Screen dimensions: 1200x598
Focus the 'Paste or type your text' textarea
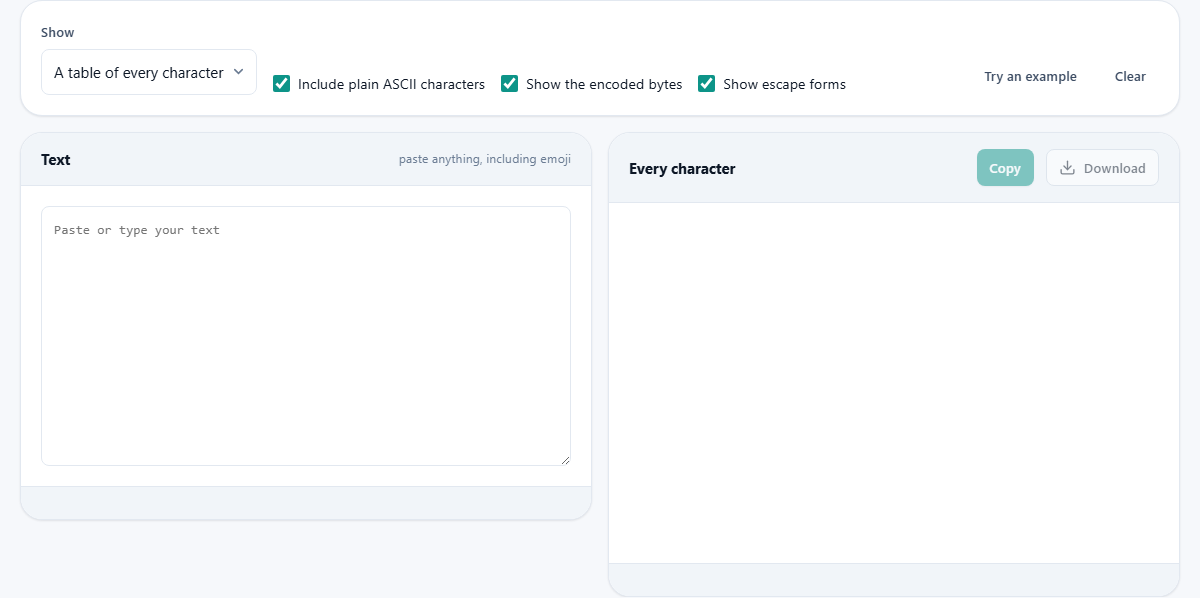pyautogui.click(x=306, y=336)
